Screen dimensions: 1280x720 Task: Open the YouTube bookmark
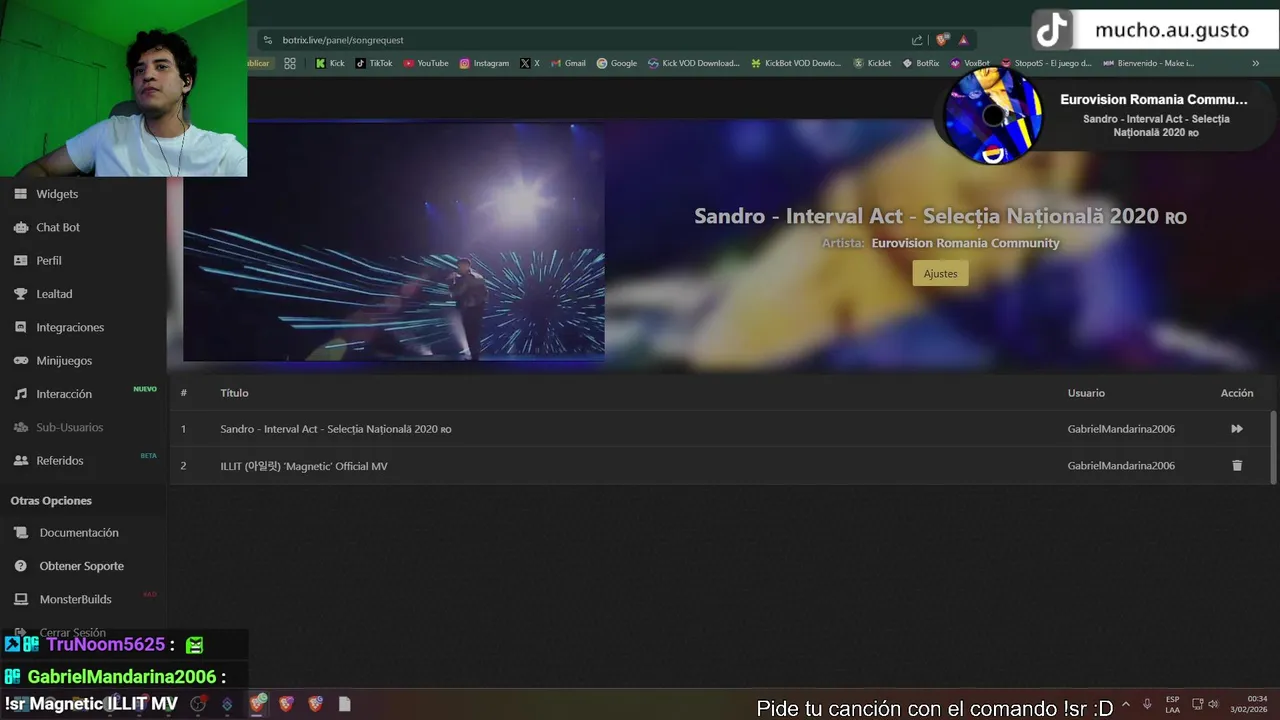point(426,63)
